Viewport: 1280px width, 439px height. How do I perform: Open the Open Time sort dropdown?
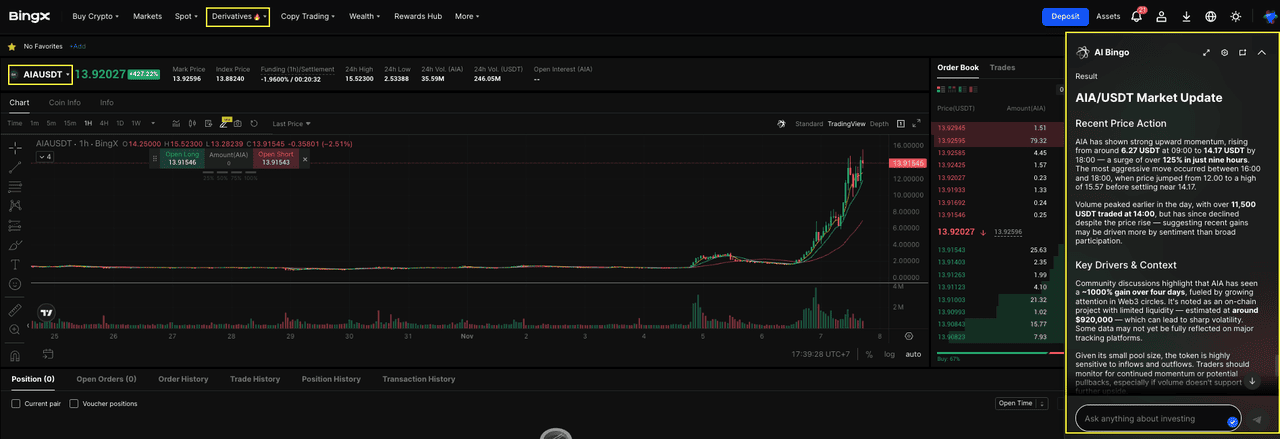1019,403
